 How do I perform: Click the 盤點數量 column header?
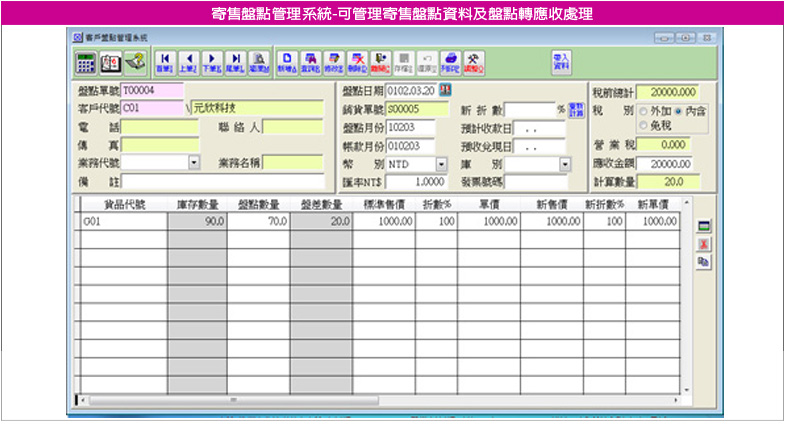[258, 204]
